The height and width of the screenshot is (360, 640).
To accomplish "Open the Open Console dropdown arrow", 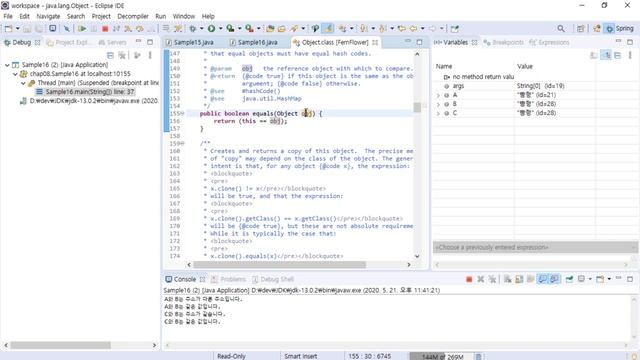I will [x=609, y=279].
